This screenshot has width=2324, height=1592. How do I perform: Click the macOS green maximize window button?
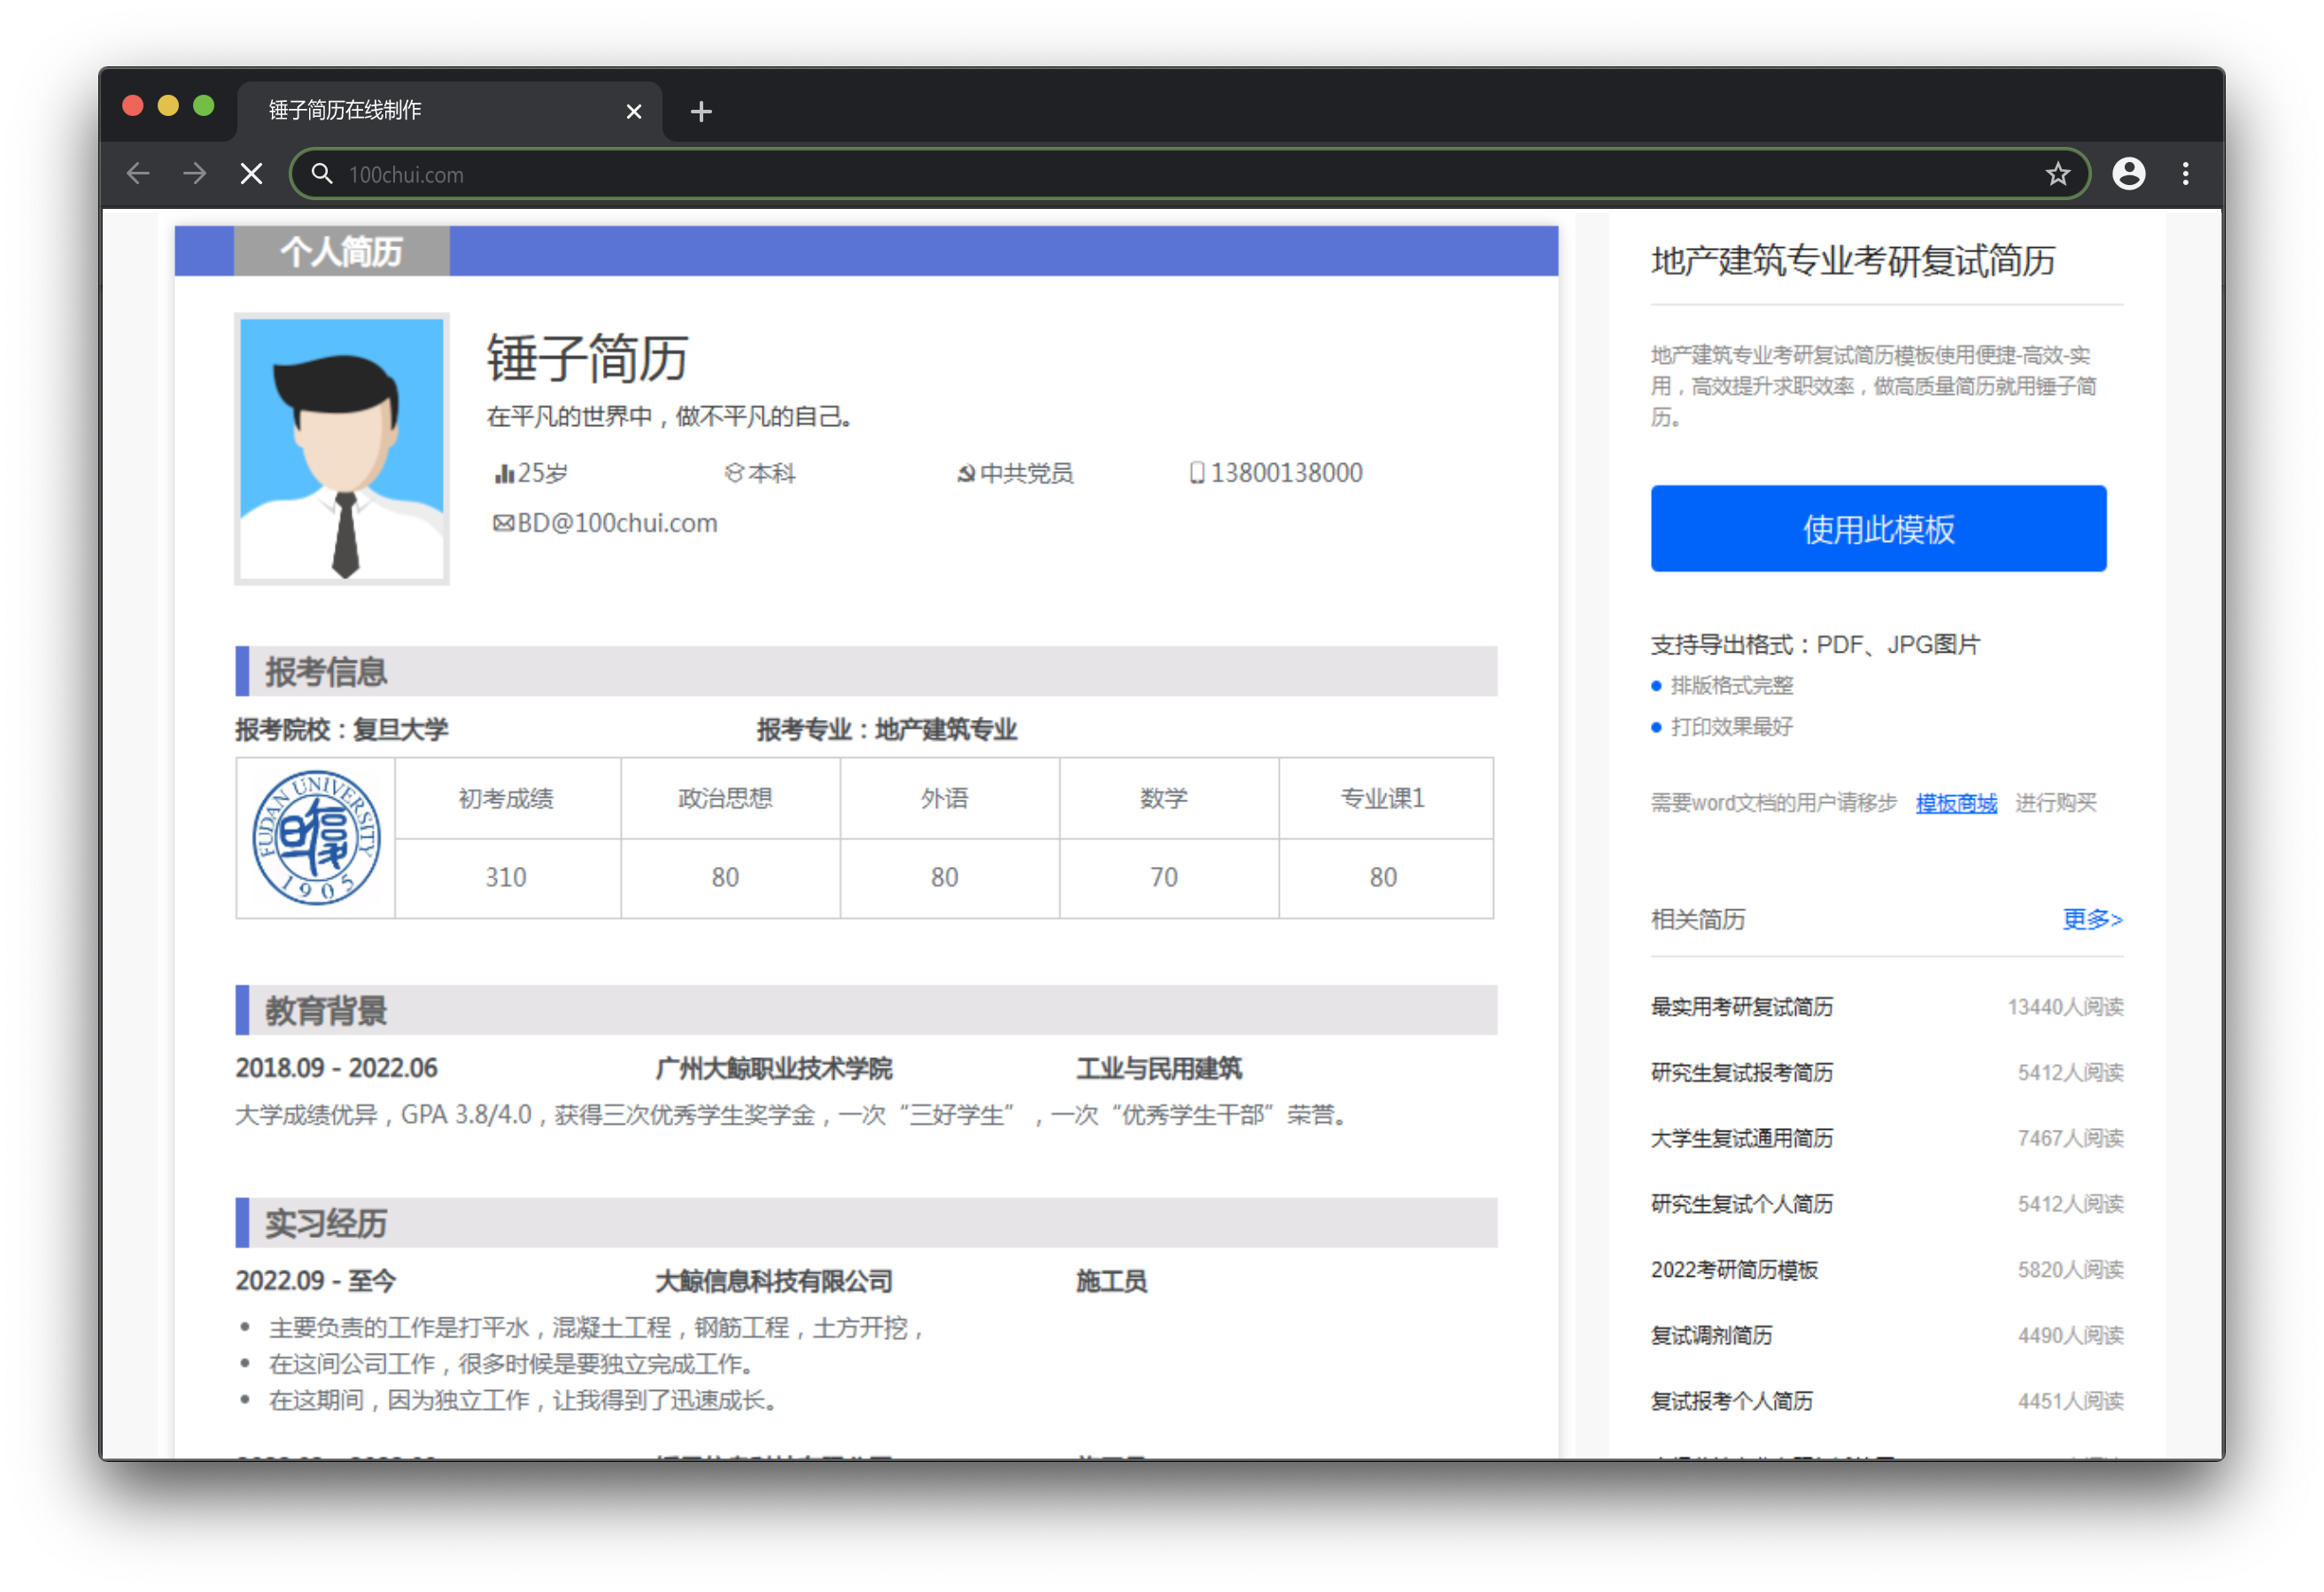click(x=204, y=106)
